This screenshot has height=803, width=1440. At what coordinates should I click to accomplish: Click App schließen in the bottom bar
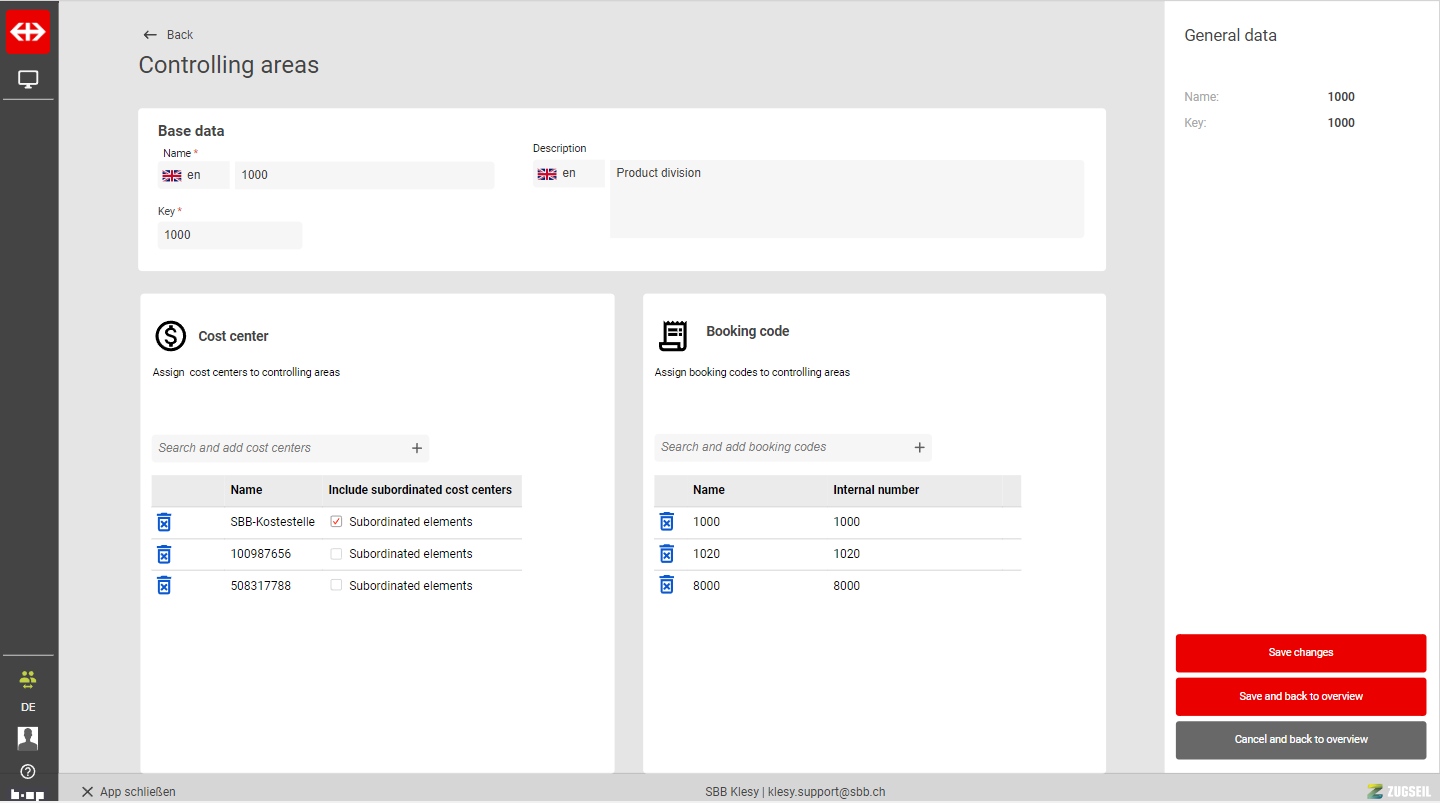click(128, 792)
